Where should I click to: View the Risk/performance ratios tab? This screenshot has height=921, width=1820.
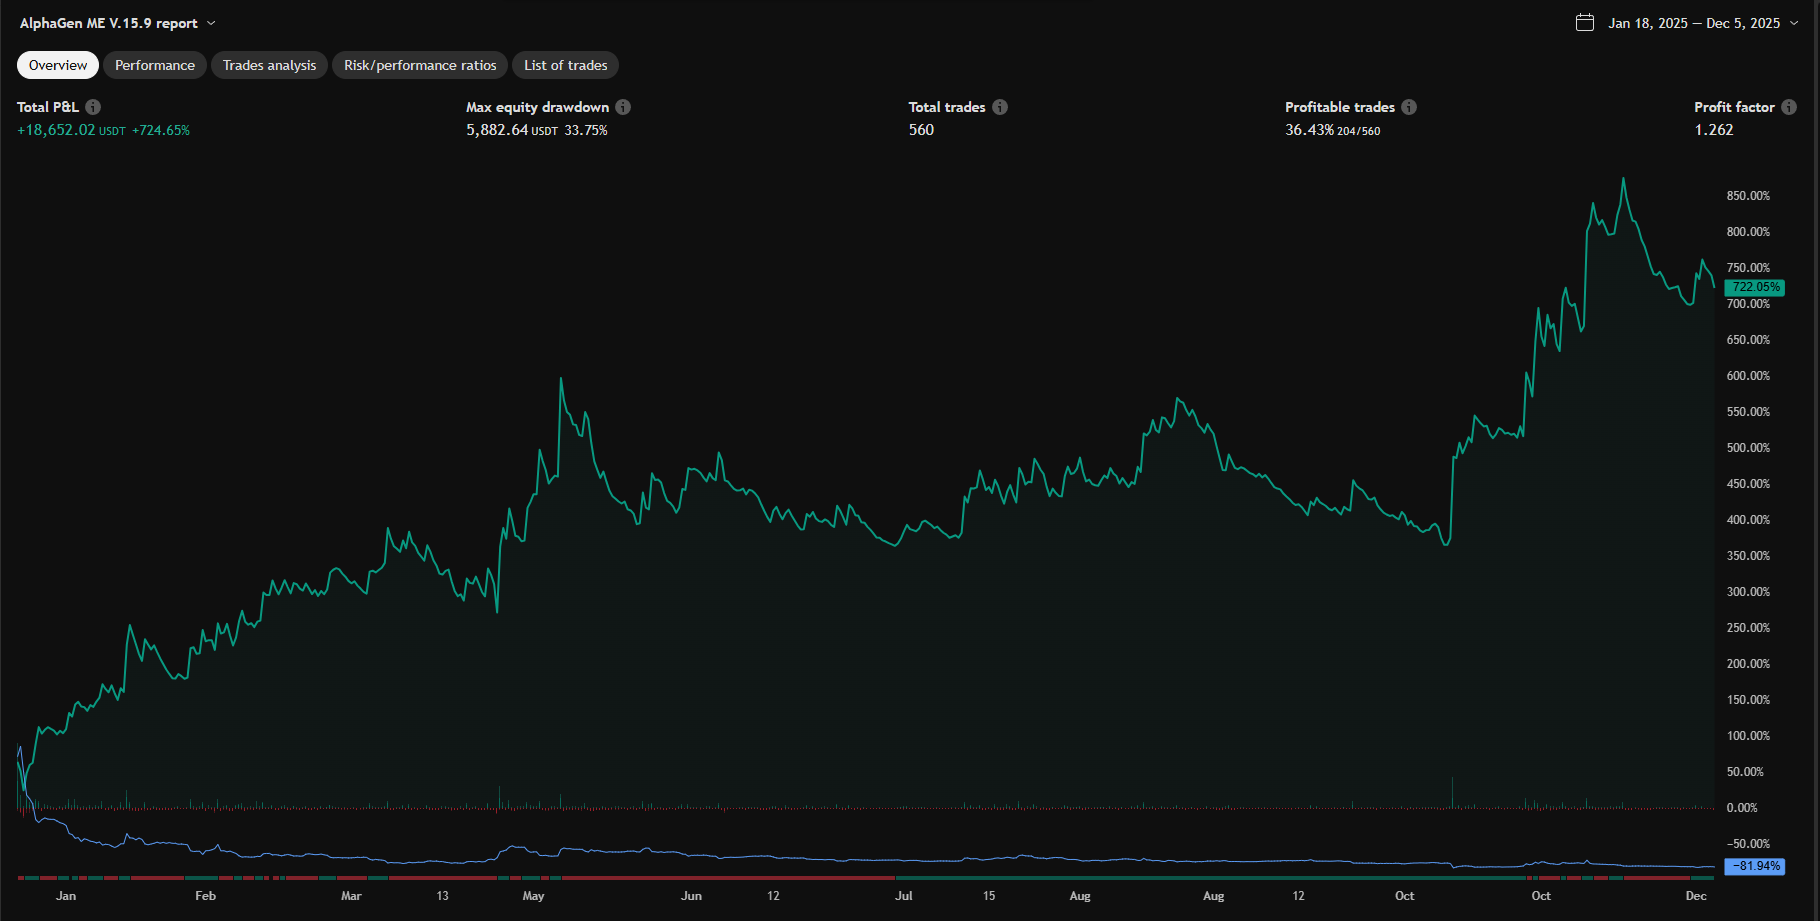click(x=419, y=65)
